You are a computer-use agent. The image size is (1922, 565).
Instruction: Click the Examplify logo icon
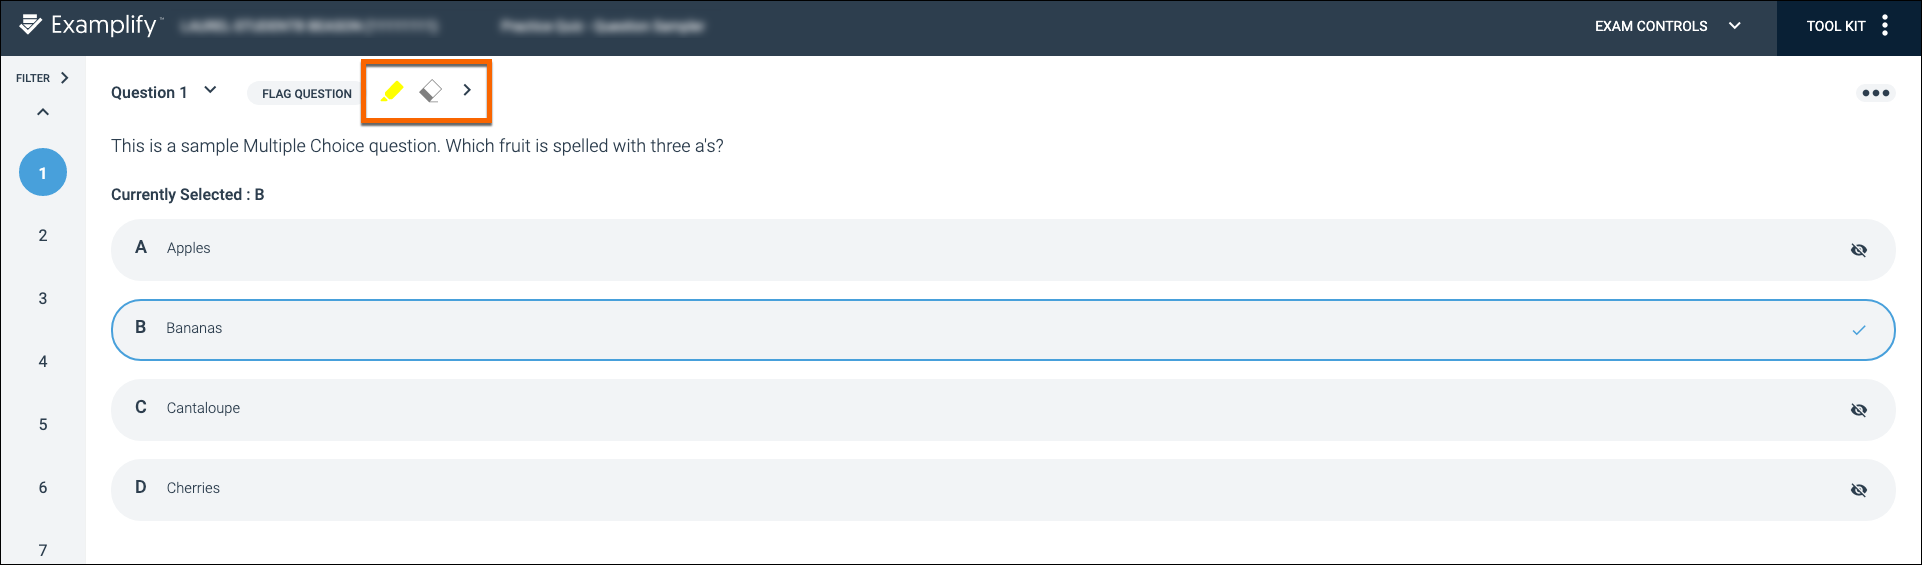[31, 25]
